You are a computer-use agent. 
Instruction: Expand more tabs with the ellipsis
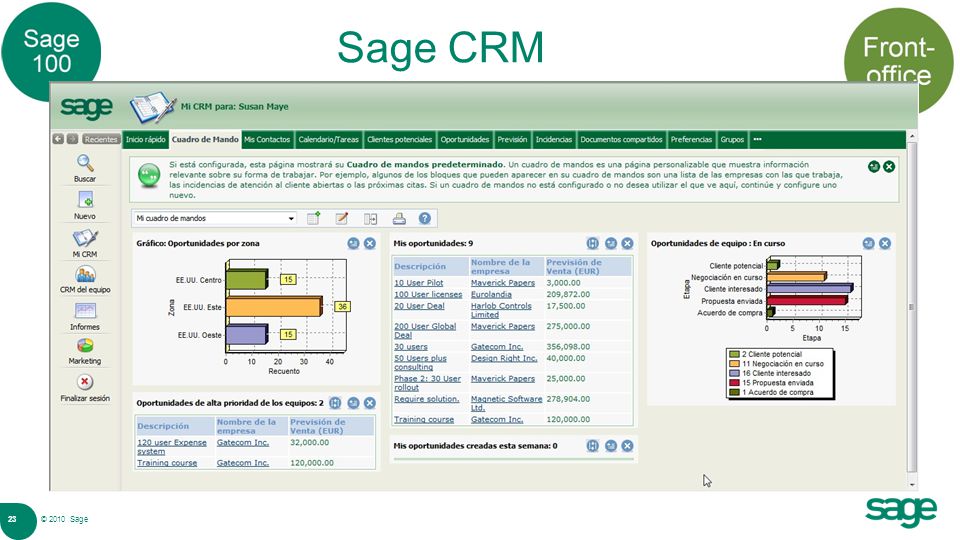click(x=757, y=140)
